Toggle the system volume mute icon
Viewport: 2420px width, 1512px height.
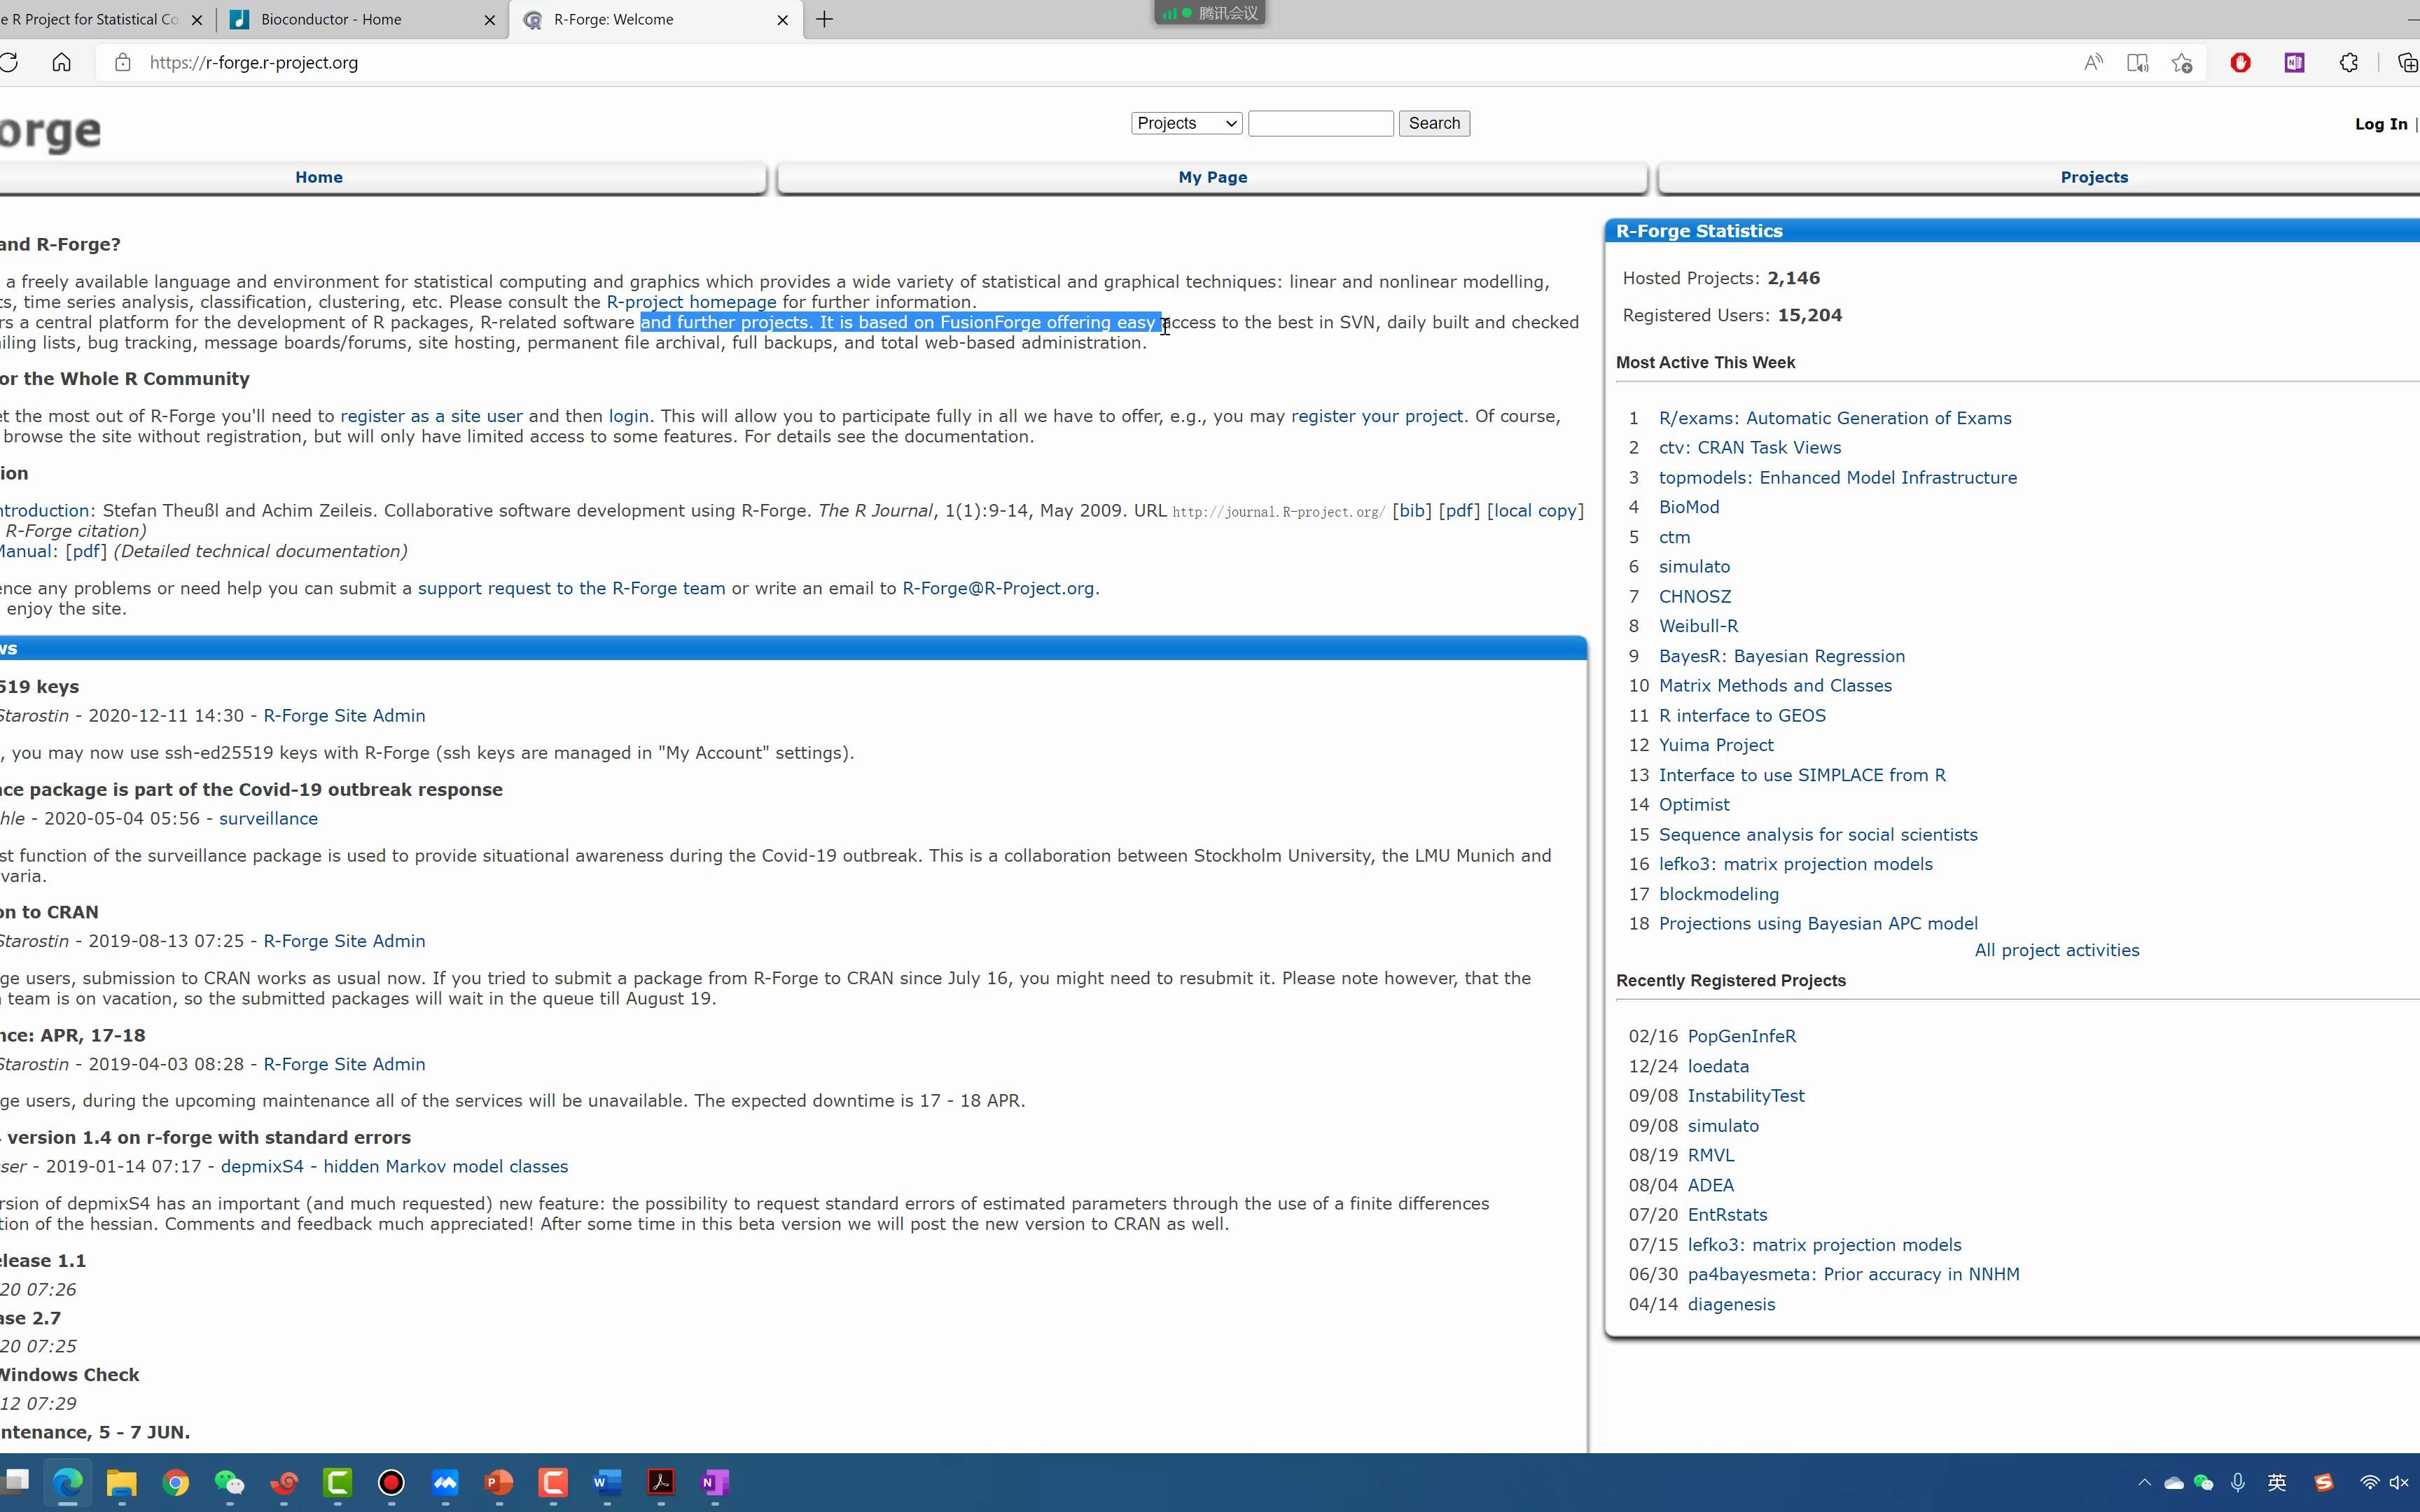(x=2399, y=1482)
